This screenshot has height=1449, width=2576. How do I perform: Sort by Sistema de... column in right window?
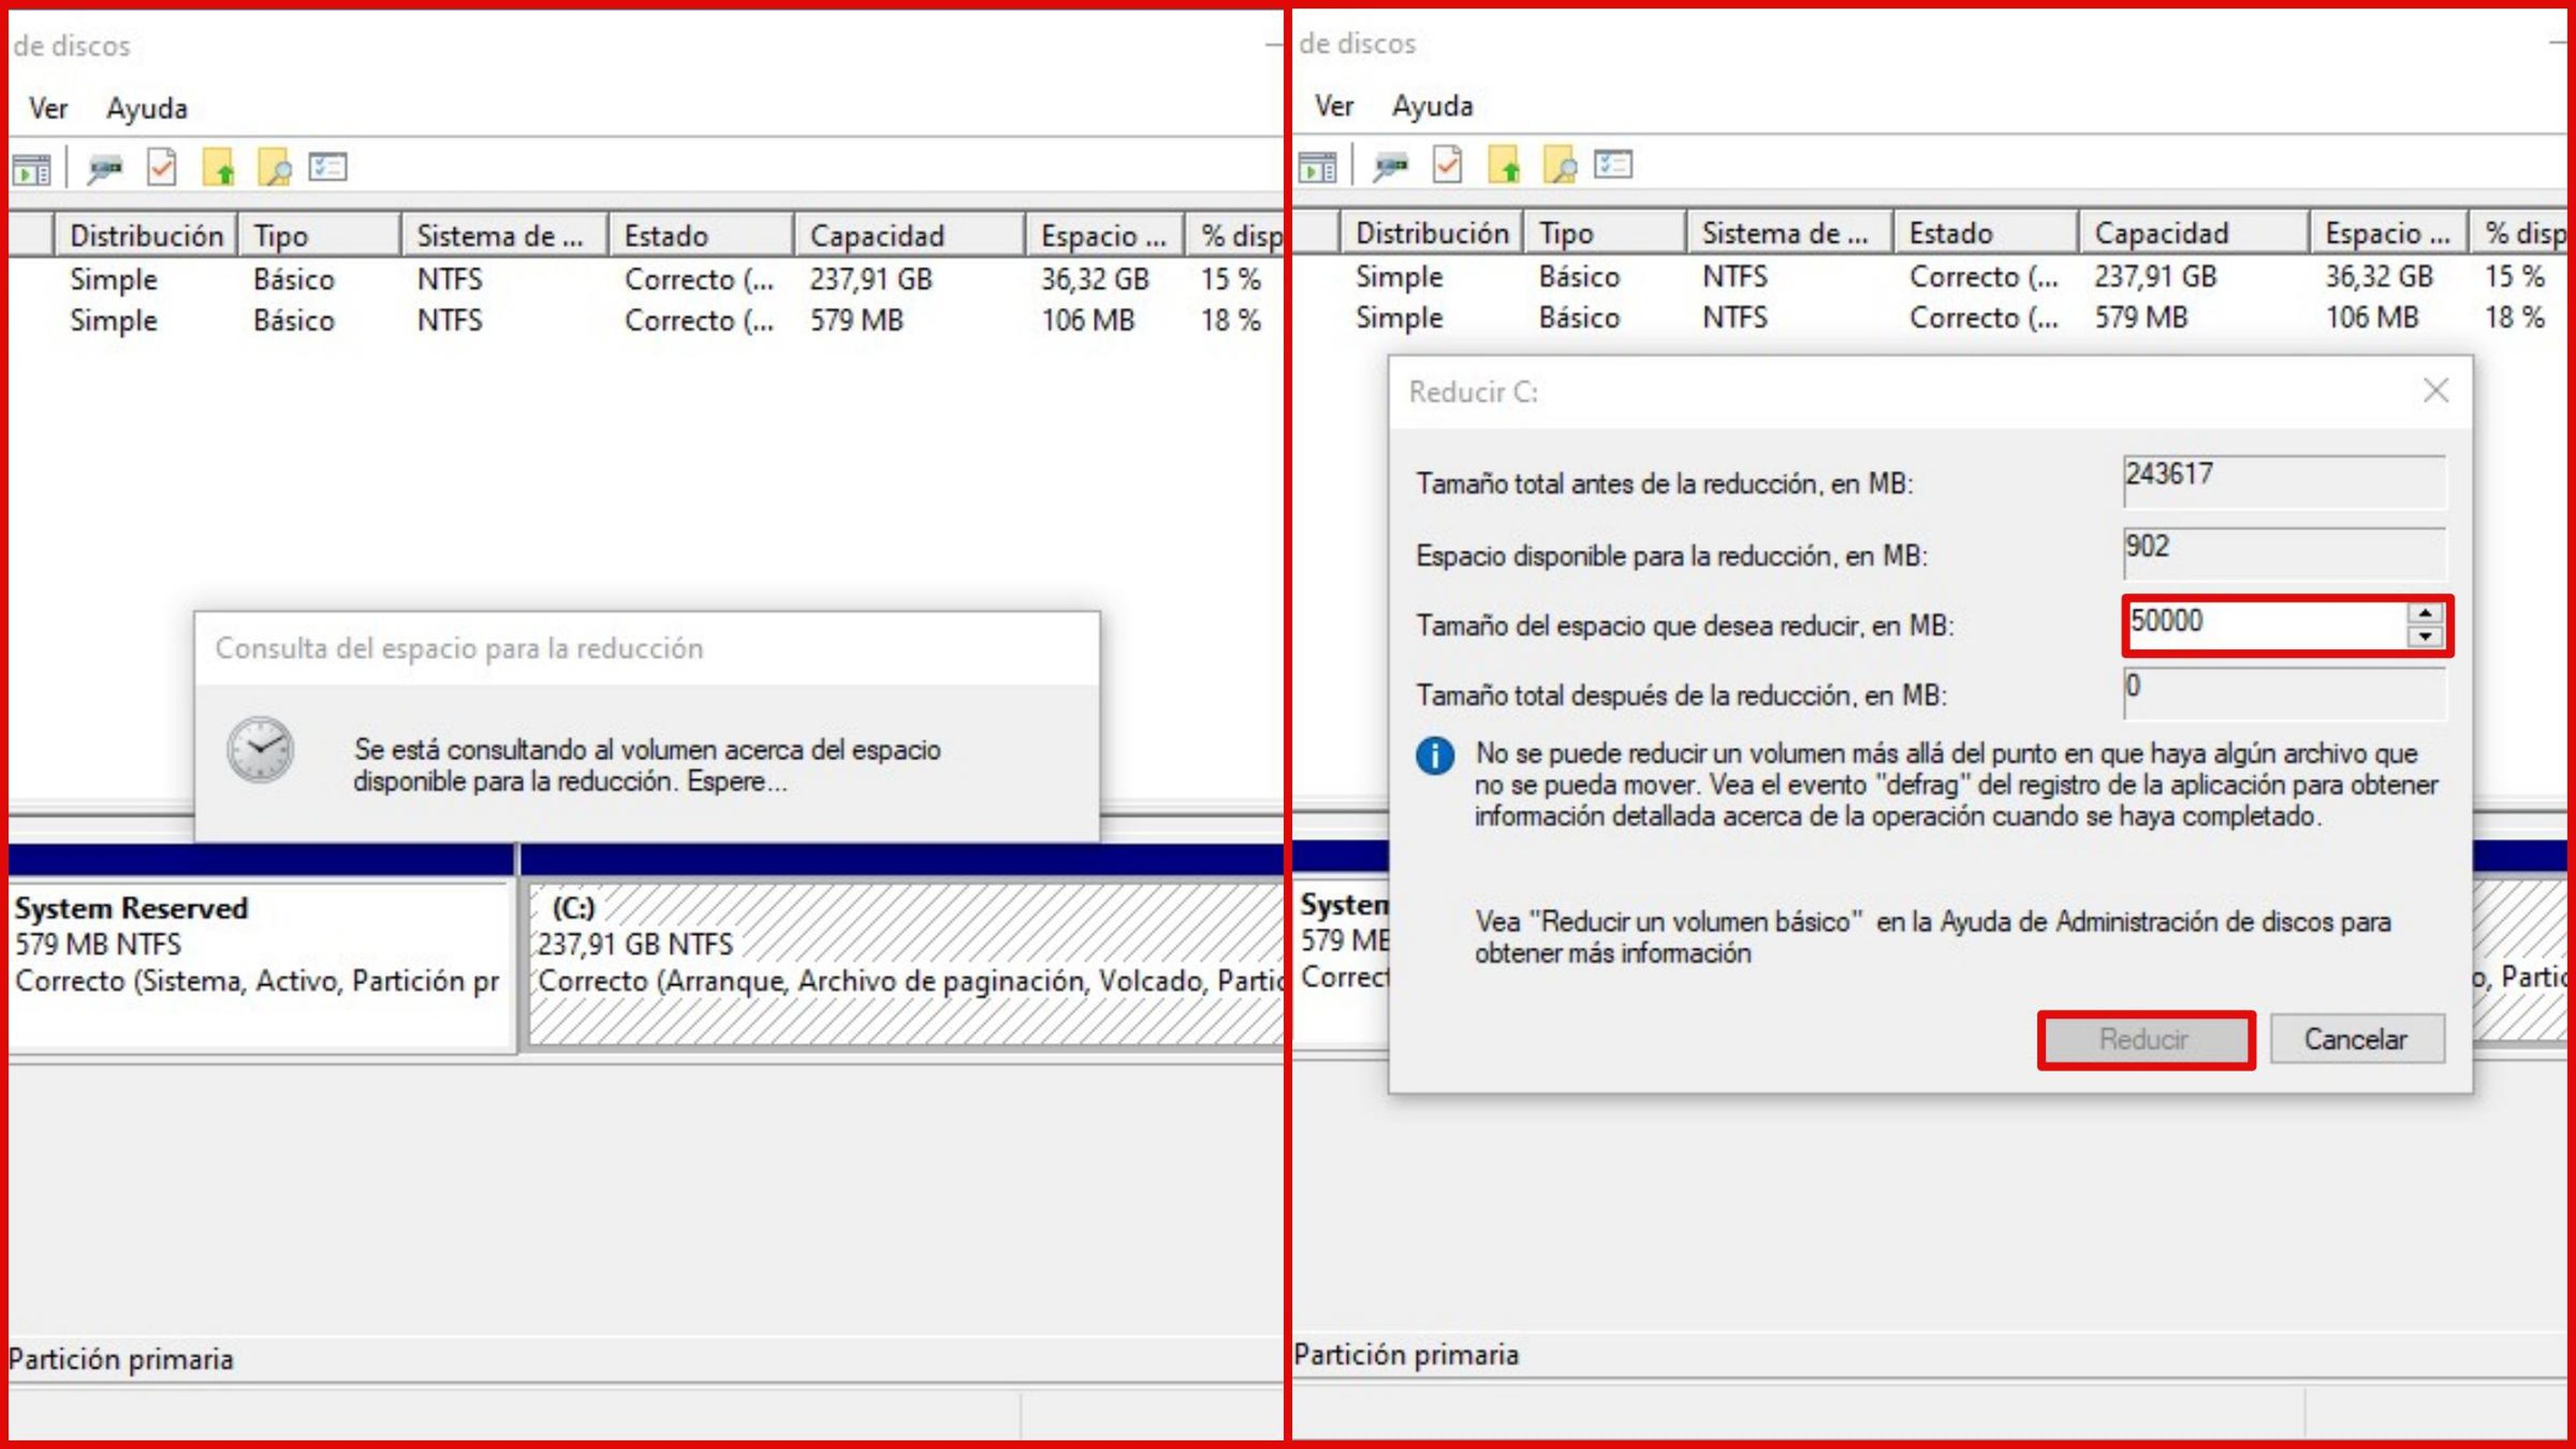click(1791, 233)
